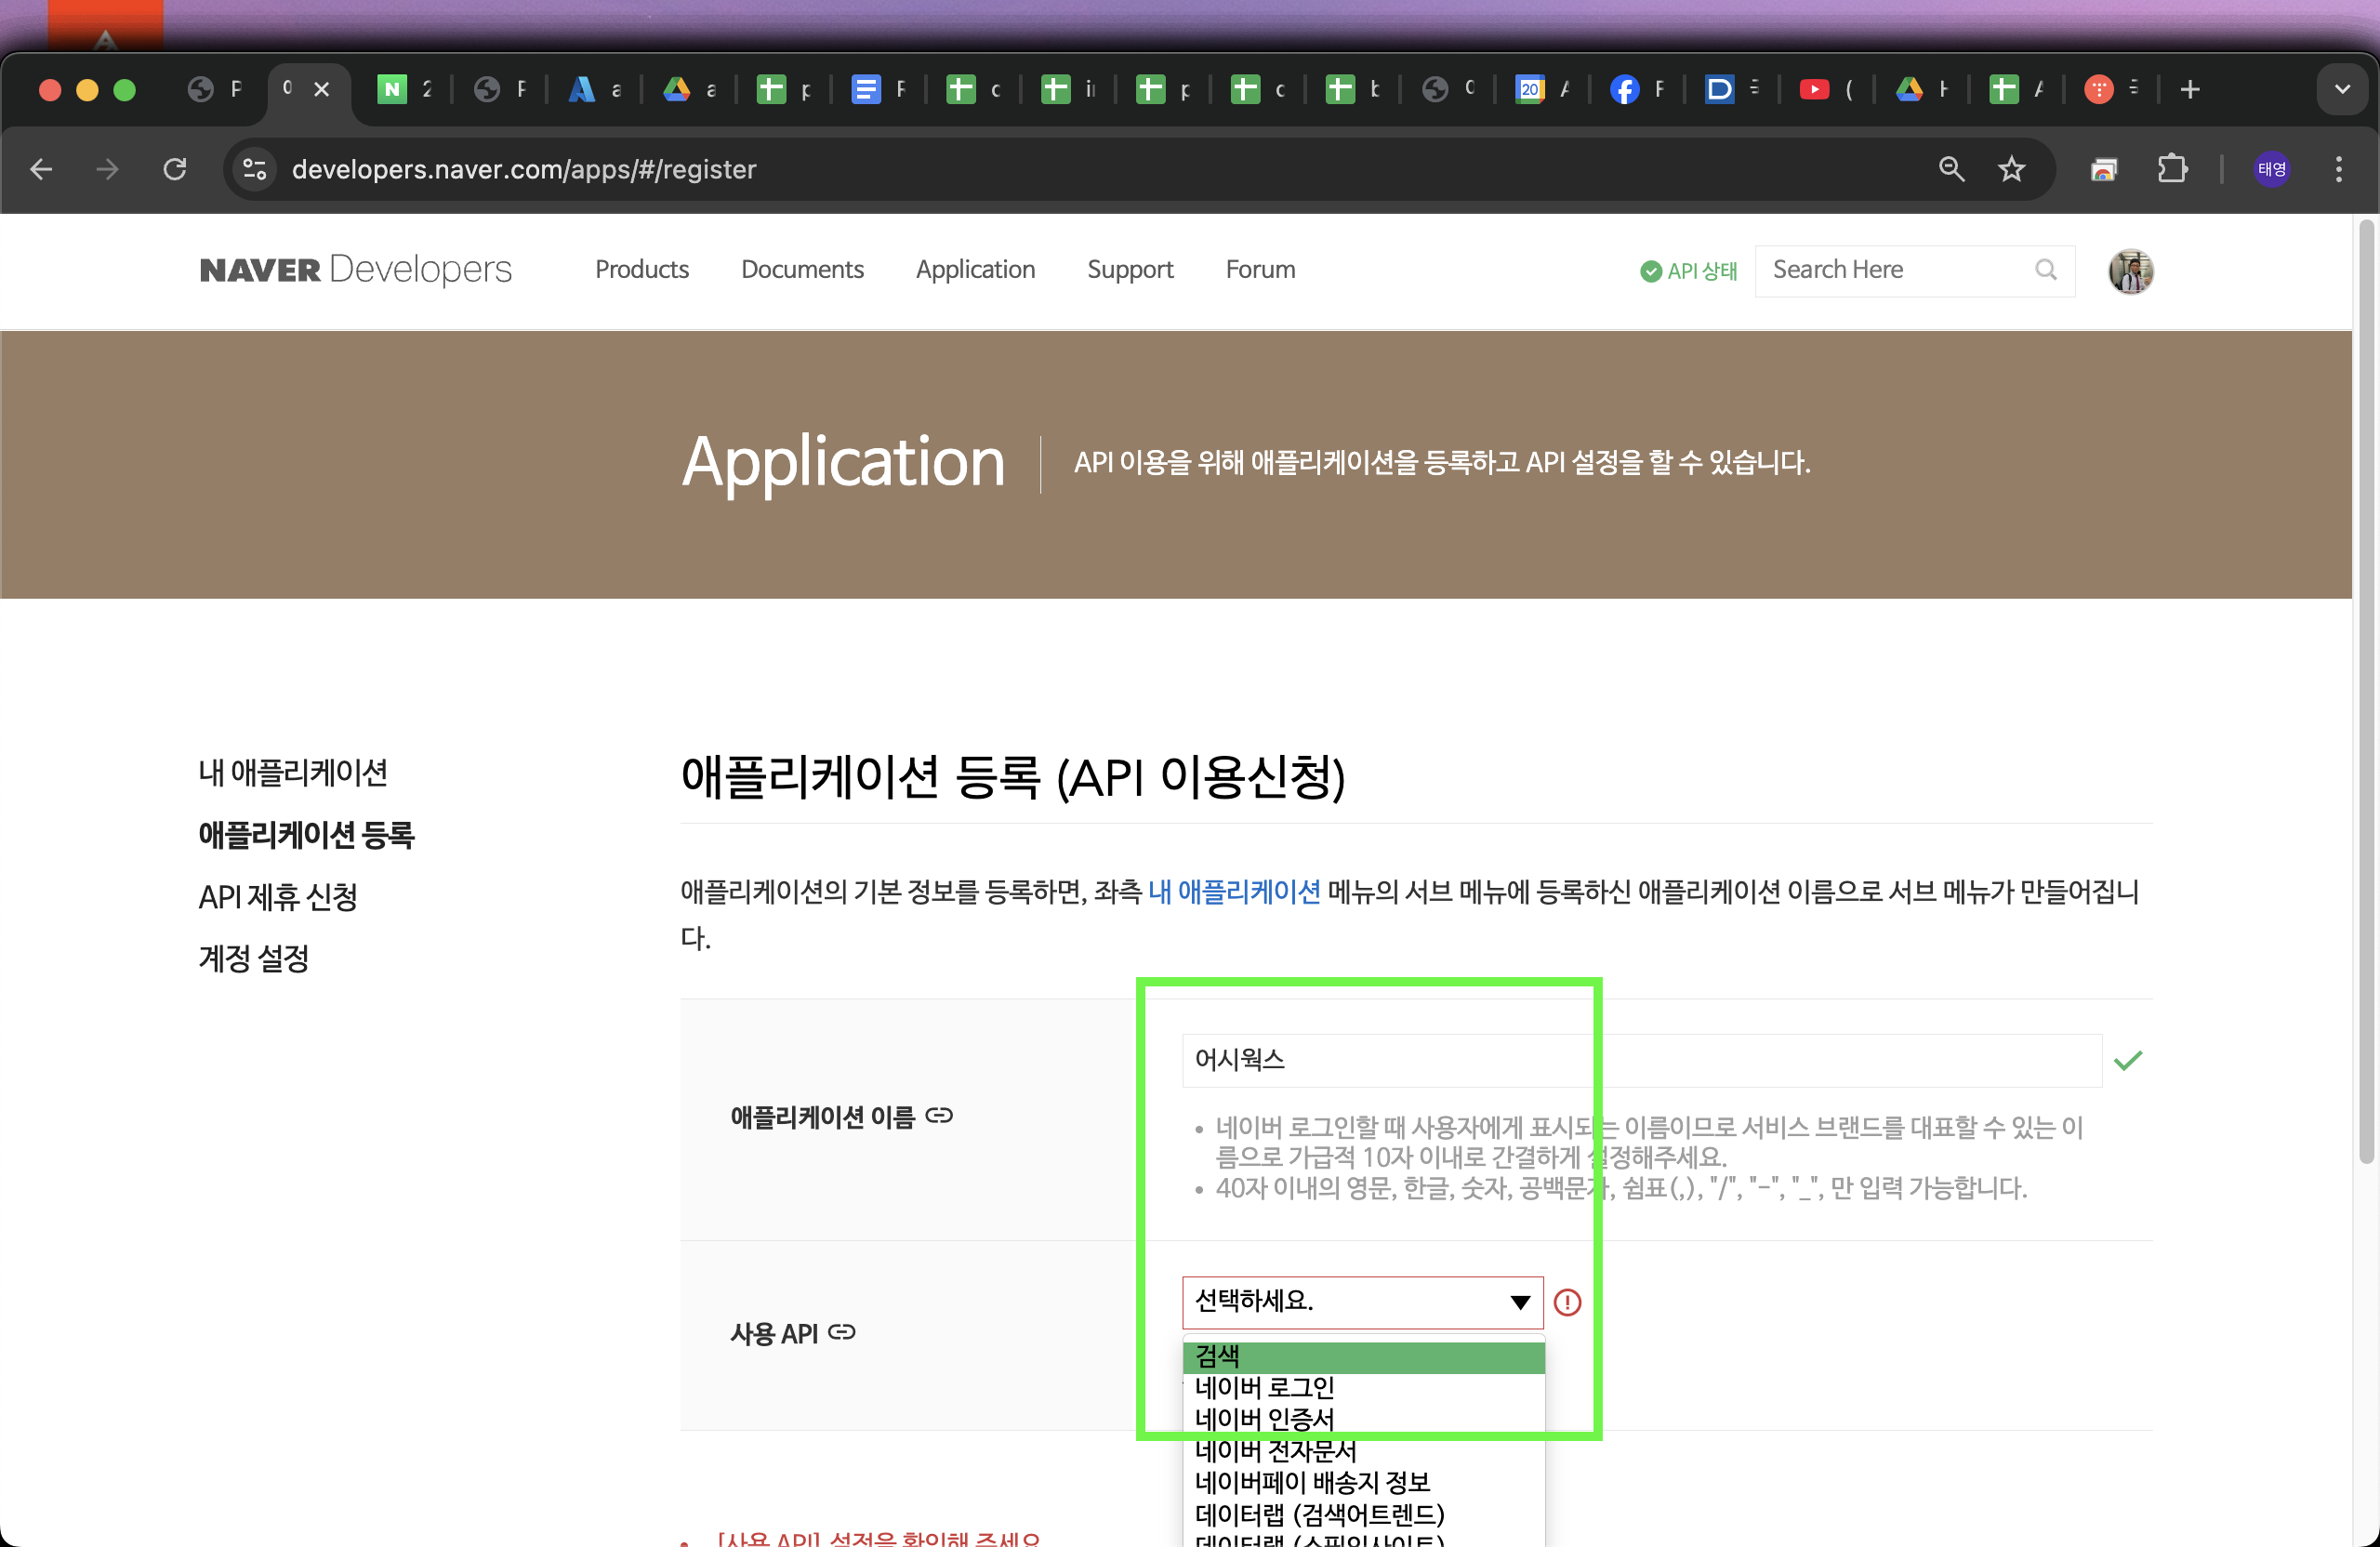
Task: Click the browser forward arrow
Action: click(x=107, y=169)
